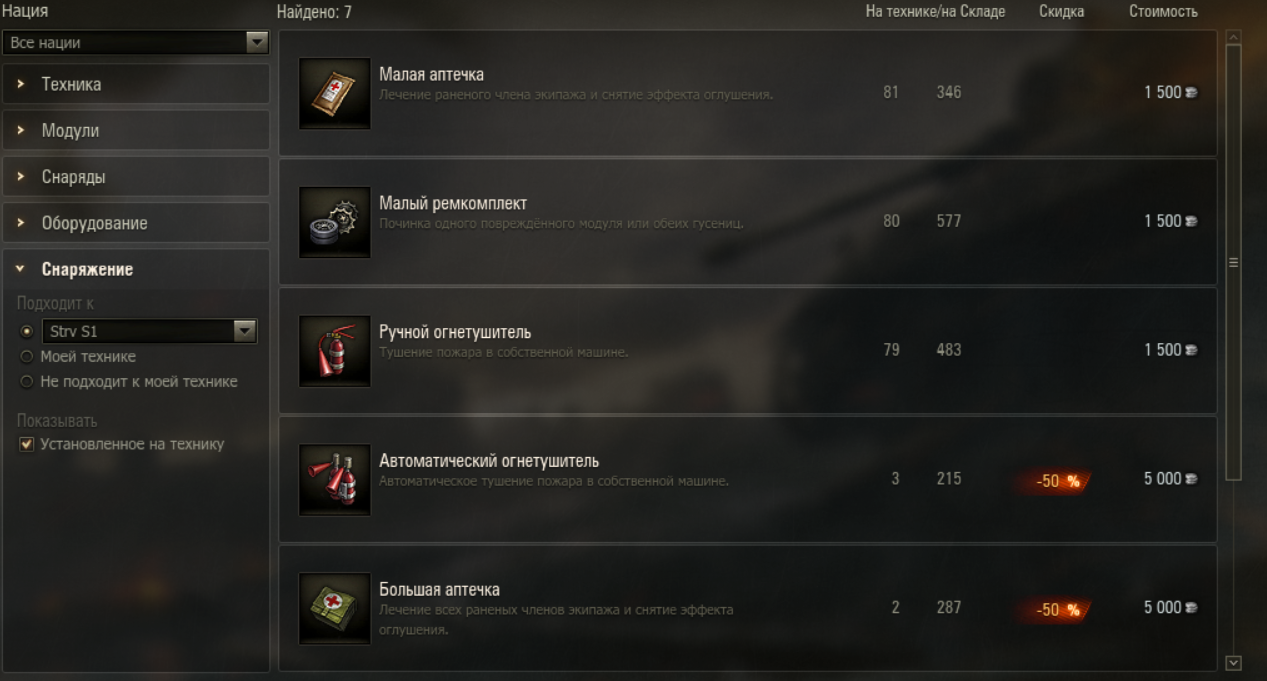The height and width of the screenshot is (681, 1267).
Task: Open the Оборудование category
Action: [x=136, y=223]
